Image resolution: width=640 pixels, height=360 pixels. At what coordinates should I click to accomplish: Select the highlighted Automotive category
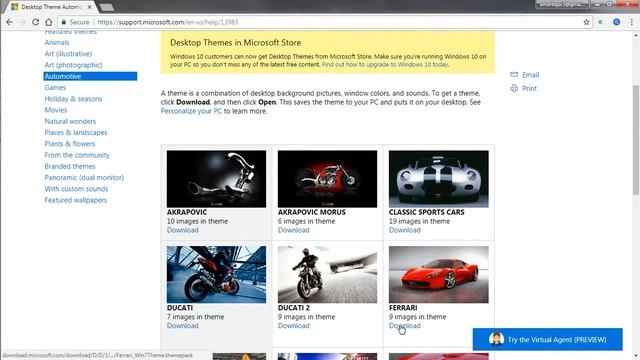[90, 76]
